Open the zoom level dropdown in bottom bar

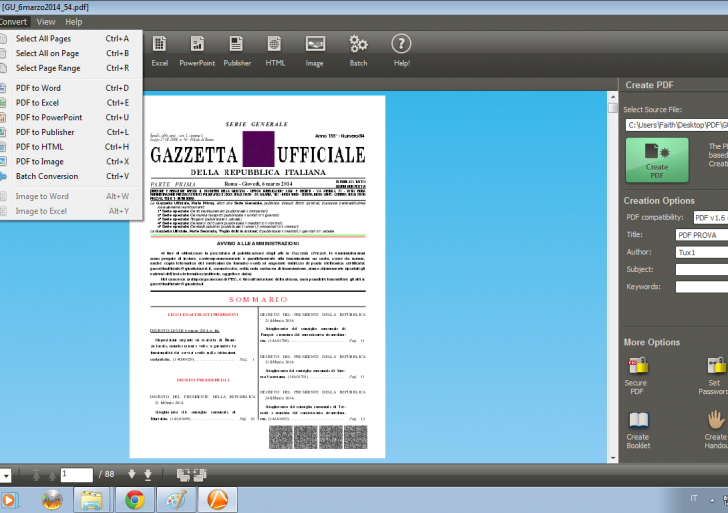(6, 474)
